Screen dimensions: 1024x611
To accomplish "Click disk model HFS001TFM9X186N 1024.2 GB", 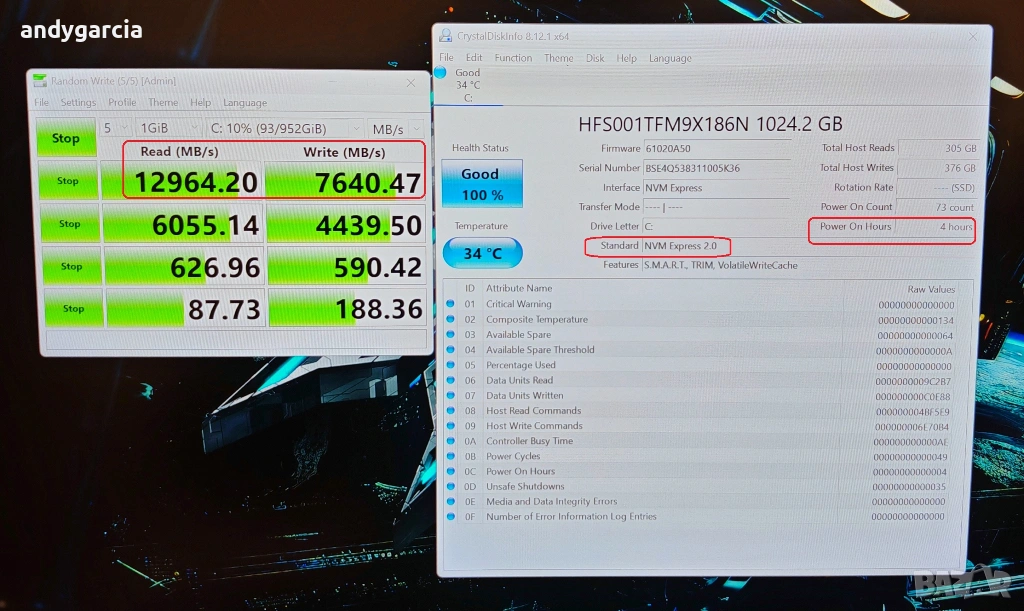I will (710, 124).
